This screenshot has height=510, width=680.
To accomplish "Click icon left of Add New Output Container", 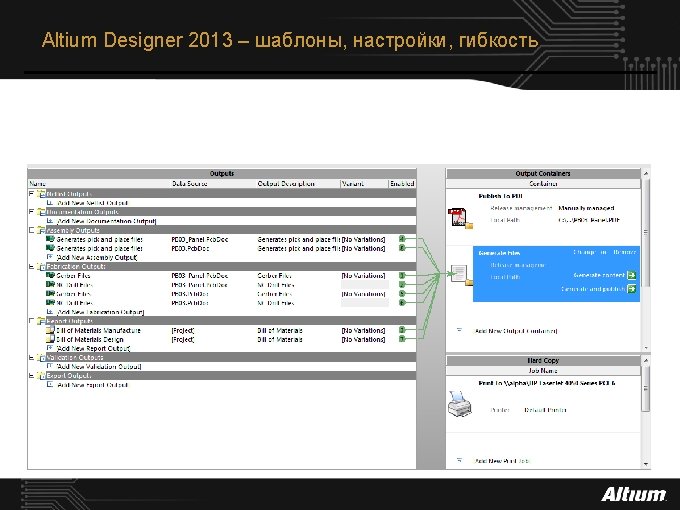I will pos(459,330).
